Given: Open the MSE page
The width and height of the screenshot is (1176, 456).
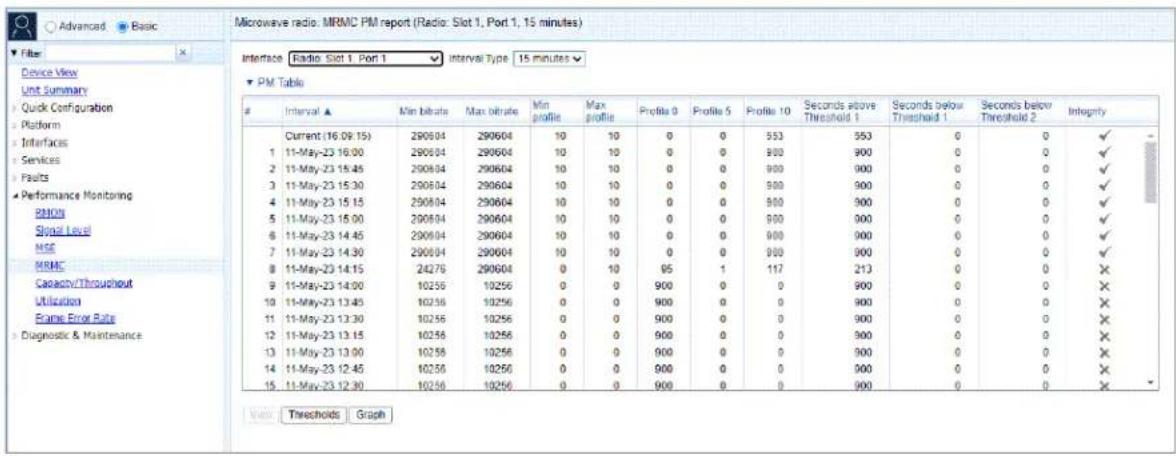Looking at the screenshot, I should coord(44,248).
